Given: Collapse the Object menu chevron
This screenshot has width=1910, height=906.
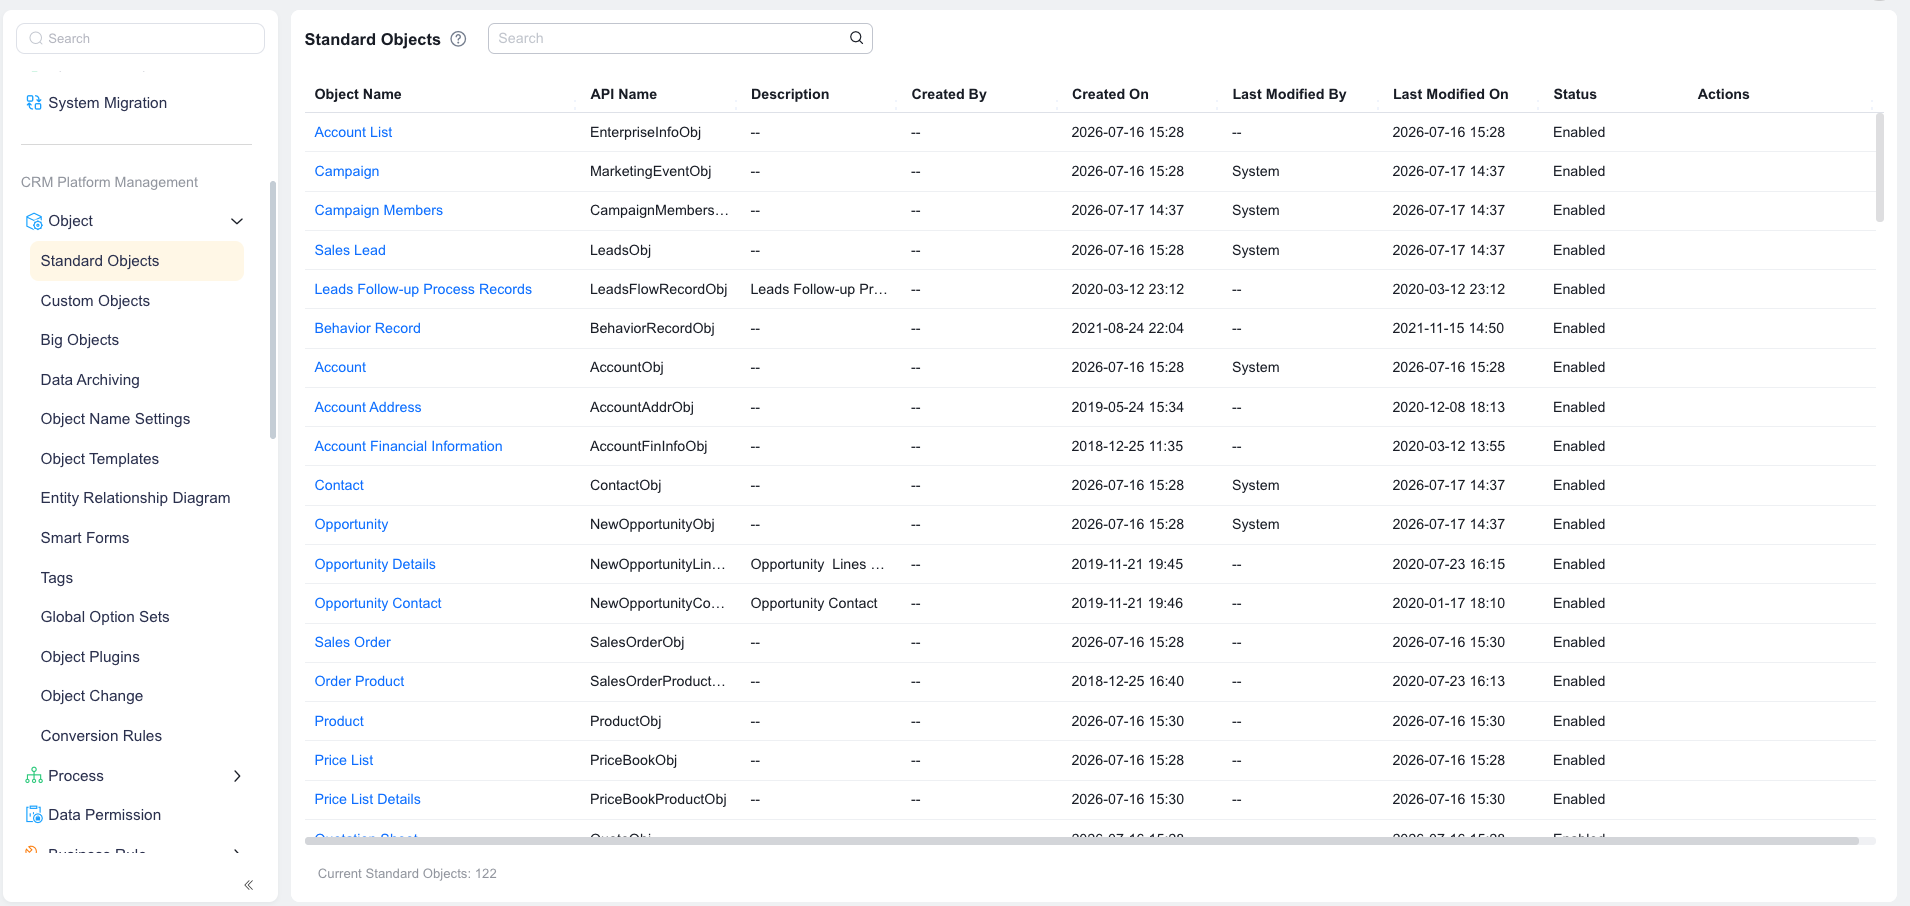Looking at the screenshot, I should coord(237,221).
